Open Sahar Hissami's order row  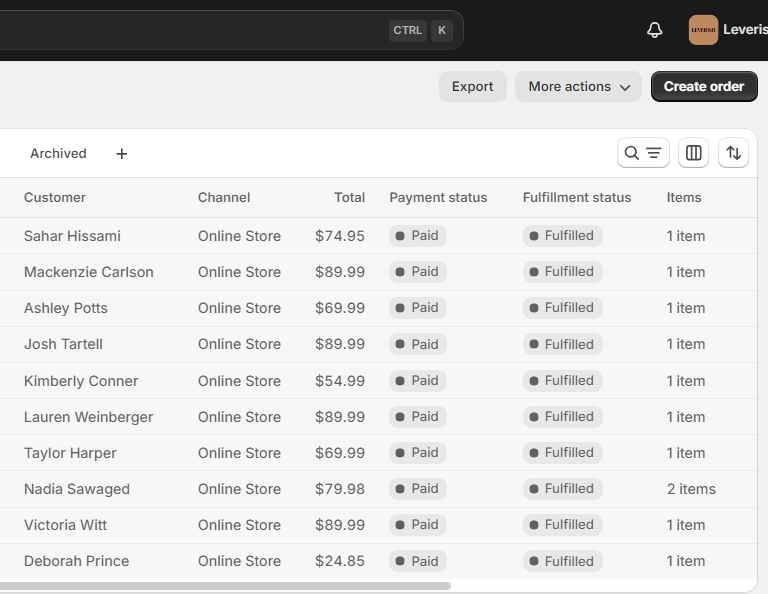click(x=72, y=236)
